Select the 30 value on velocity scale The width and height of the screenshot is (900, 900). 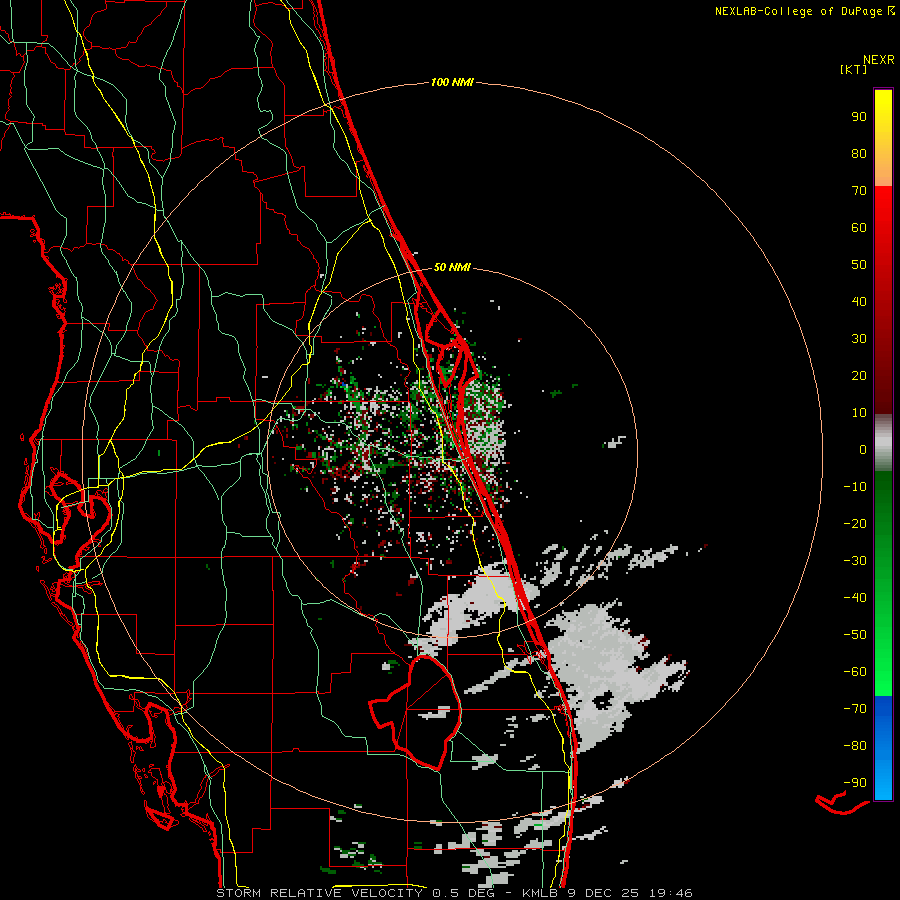click(859, 339)
